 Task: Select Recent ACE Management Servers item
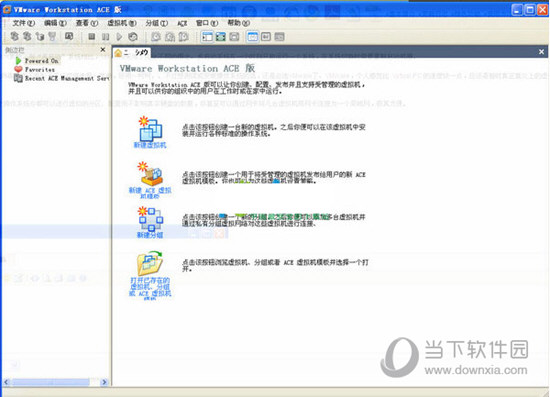(x=67, y=78)
